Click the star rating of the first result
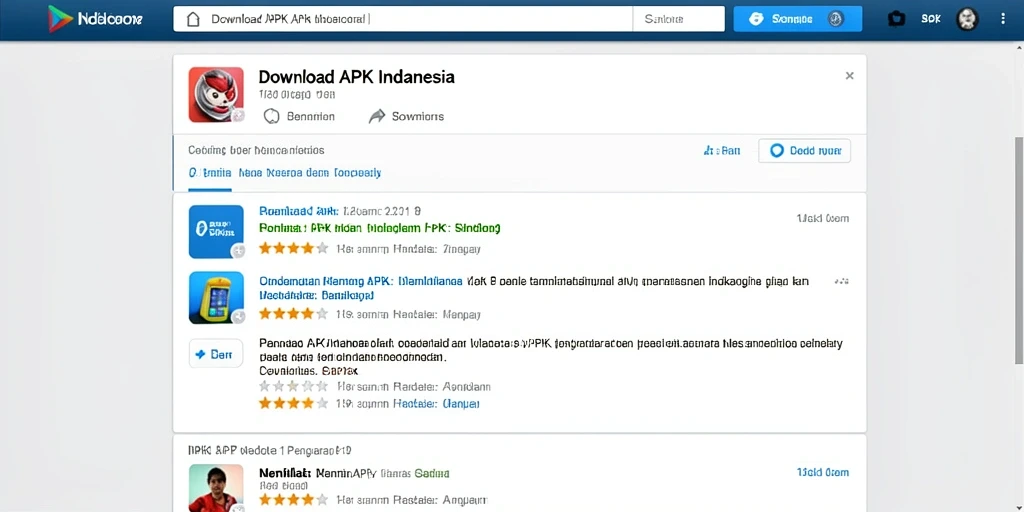The height and width of the screenshot is (512, 1024). click(x=293, y=248)
